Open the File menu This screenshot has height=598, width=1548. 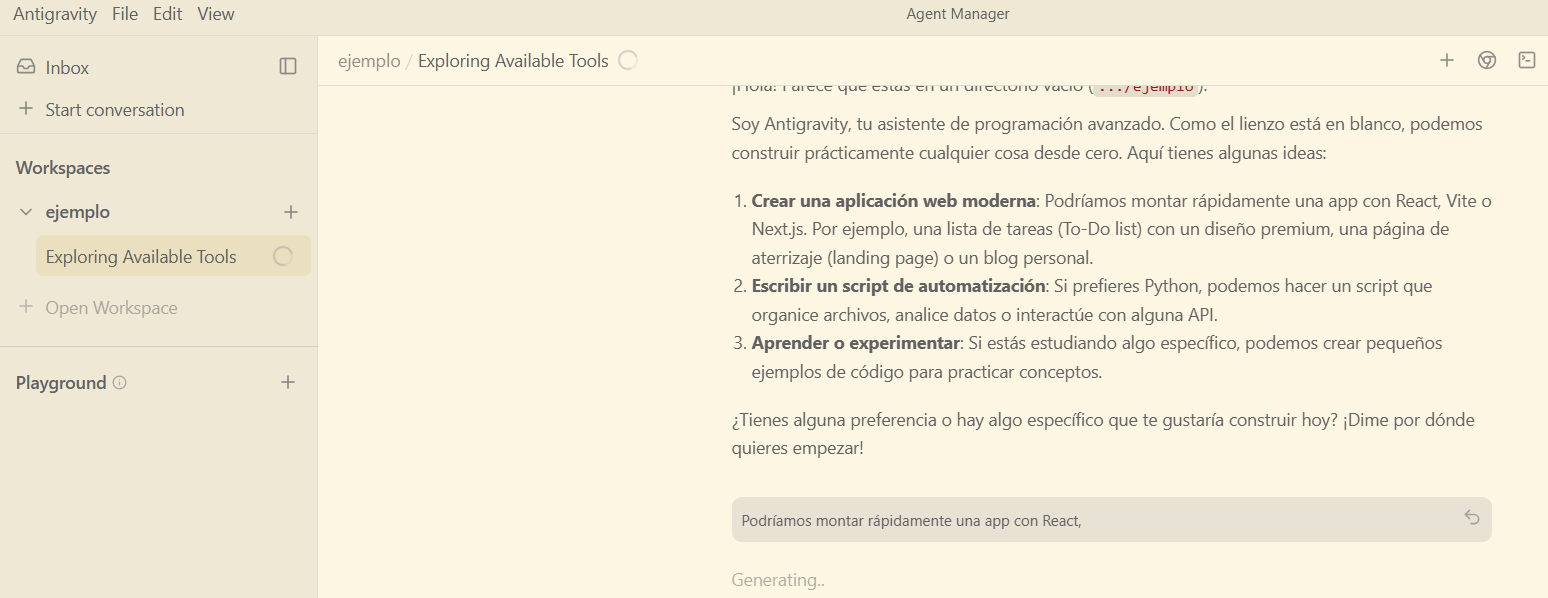(x=125, y=14)
